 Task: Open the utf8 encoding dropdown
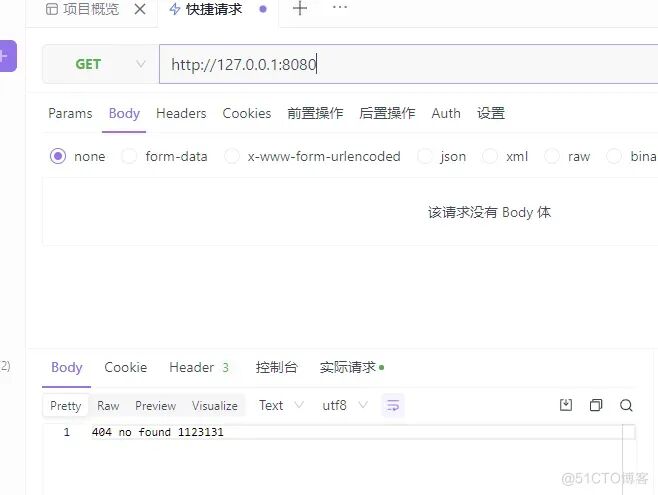tap(345, 405)
